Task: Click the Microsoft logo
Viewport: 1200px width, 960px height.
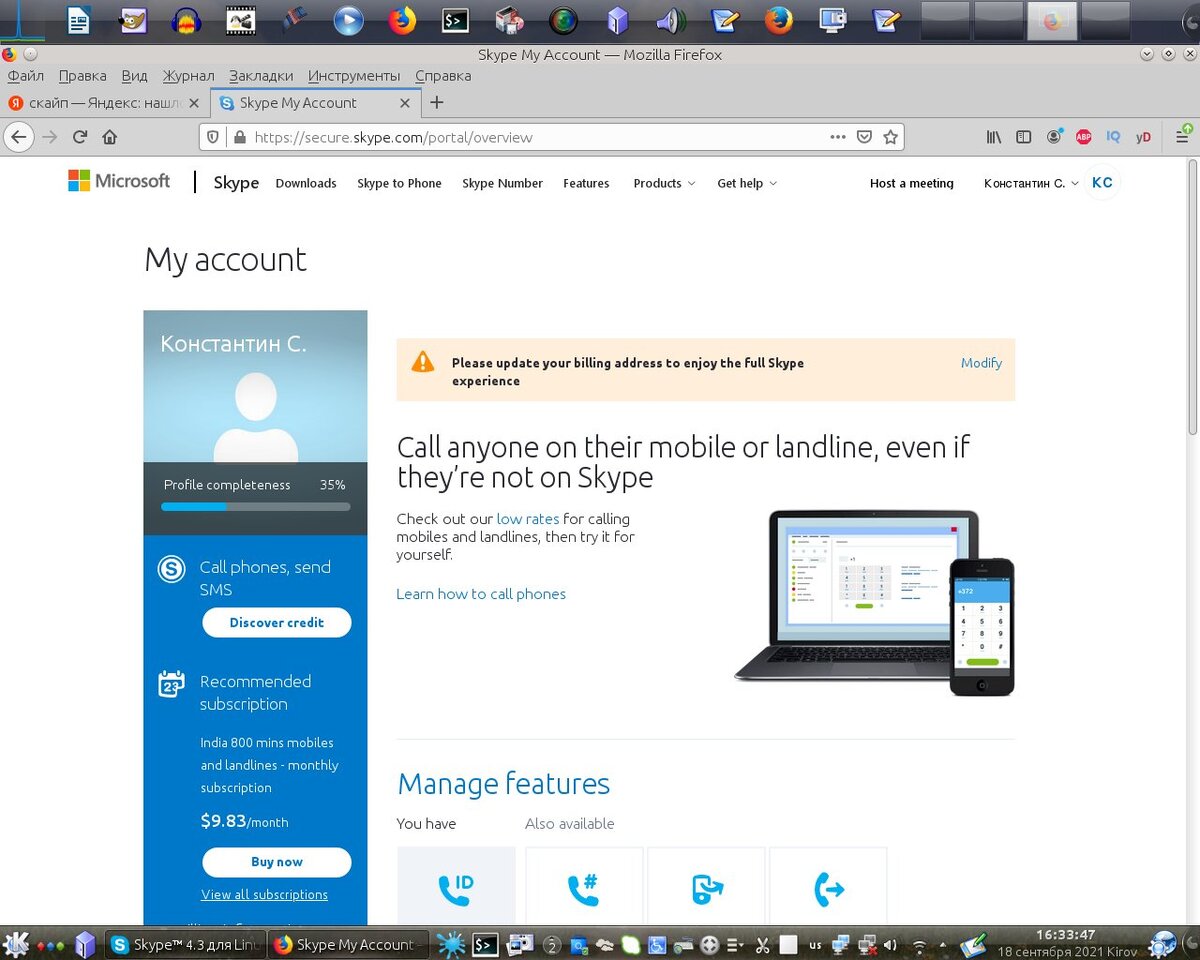Action: point(119,181)
